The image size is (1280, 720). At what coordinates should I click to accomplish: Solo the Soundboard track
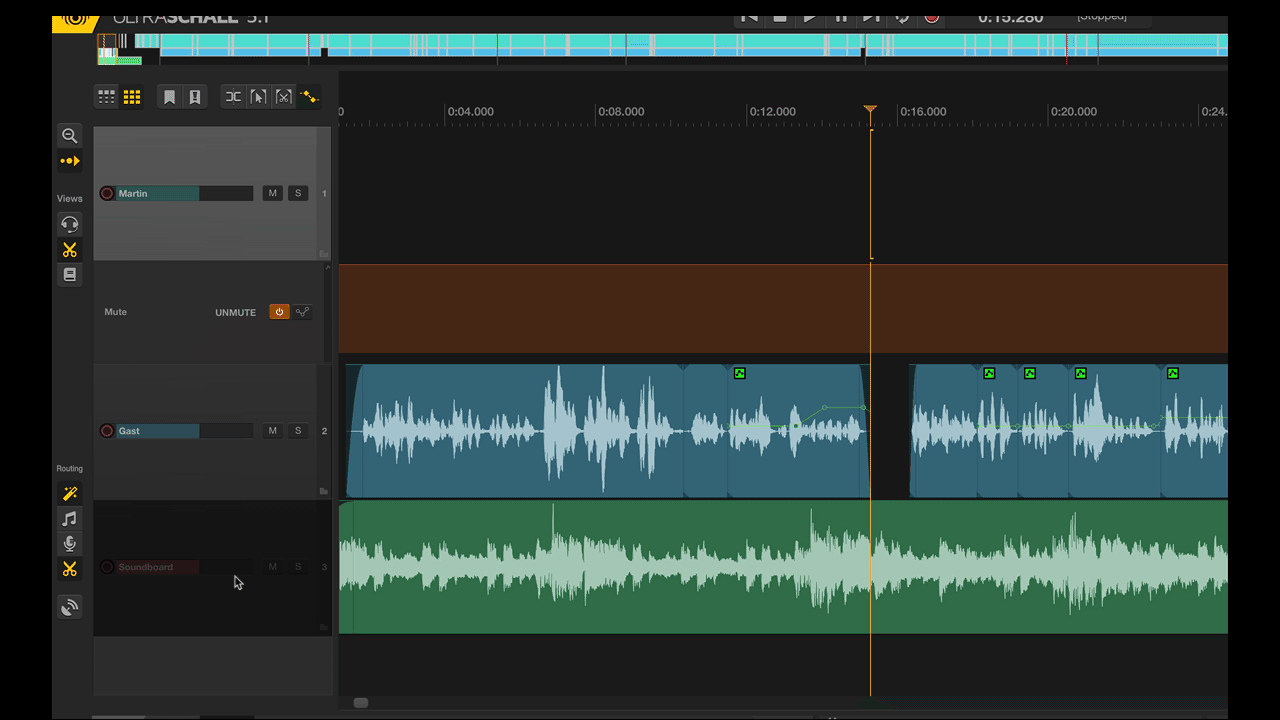pos(298,567)
